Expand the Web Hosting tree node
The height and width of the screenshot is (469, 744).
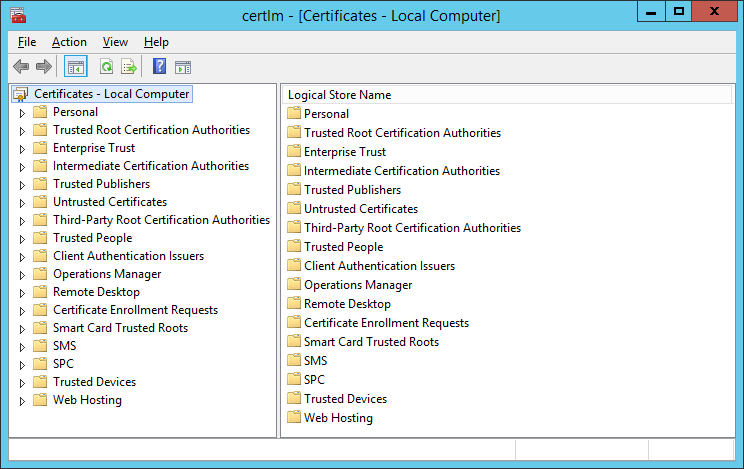click(x=22, y=401)
